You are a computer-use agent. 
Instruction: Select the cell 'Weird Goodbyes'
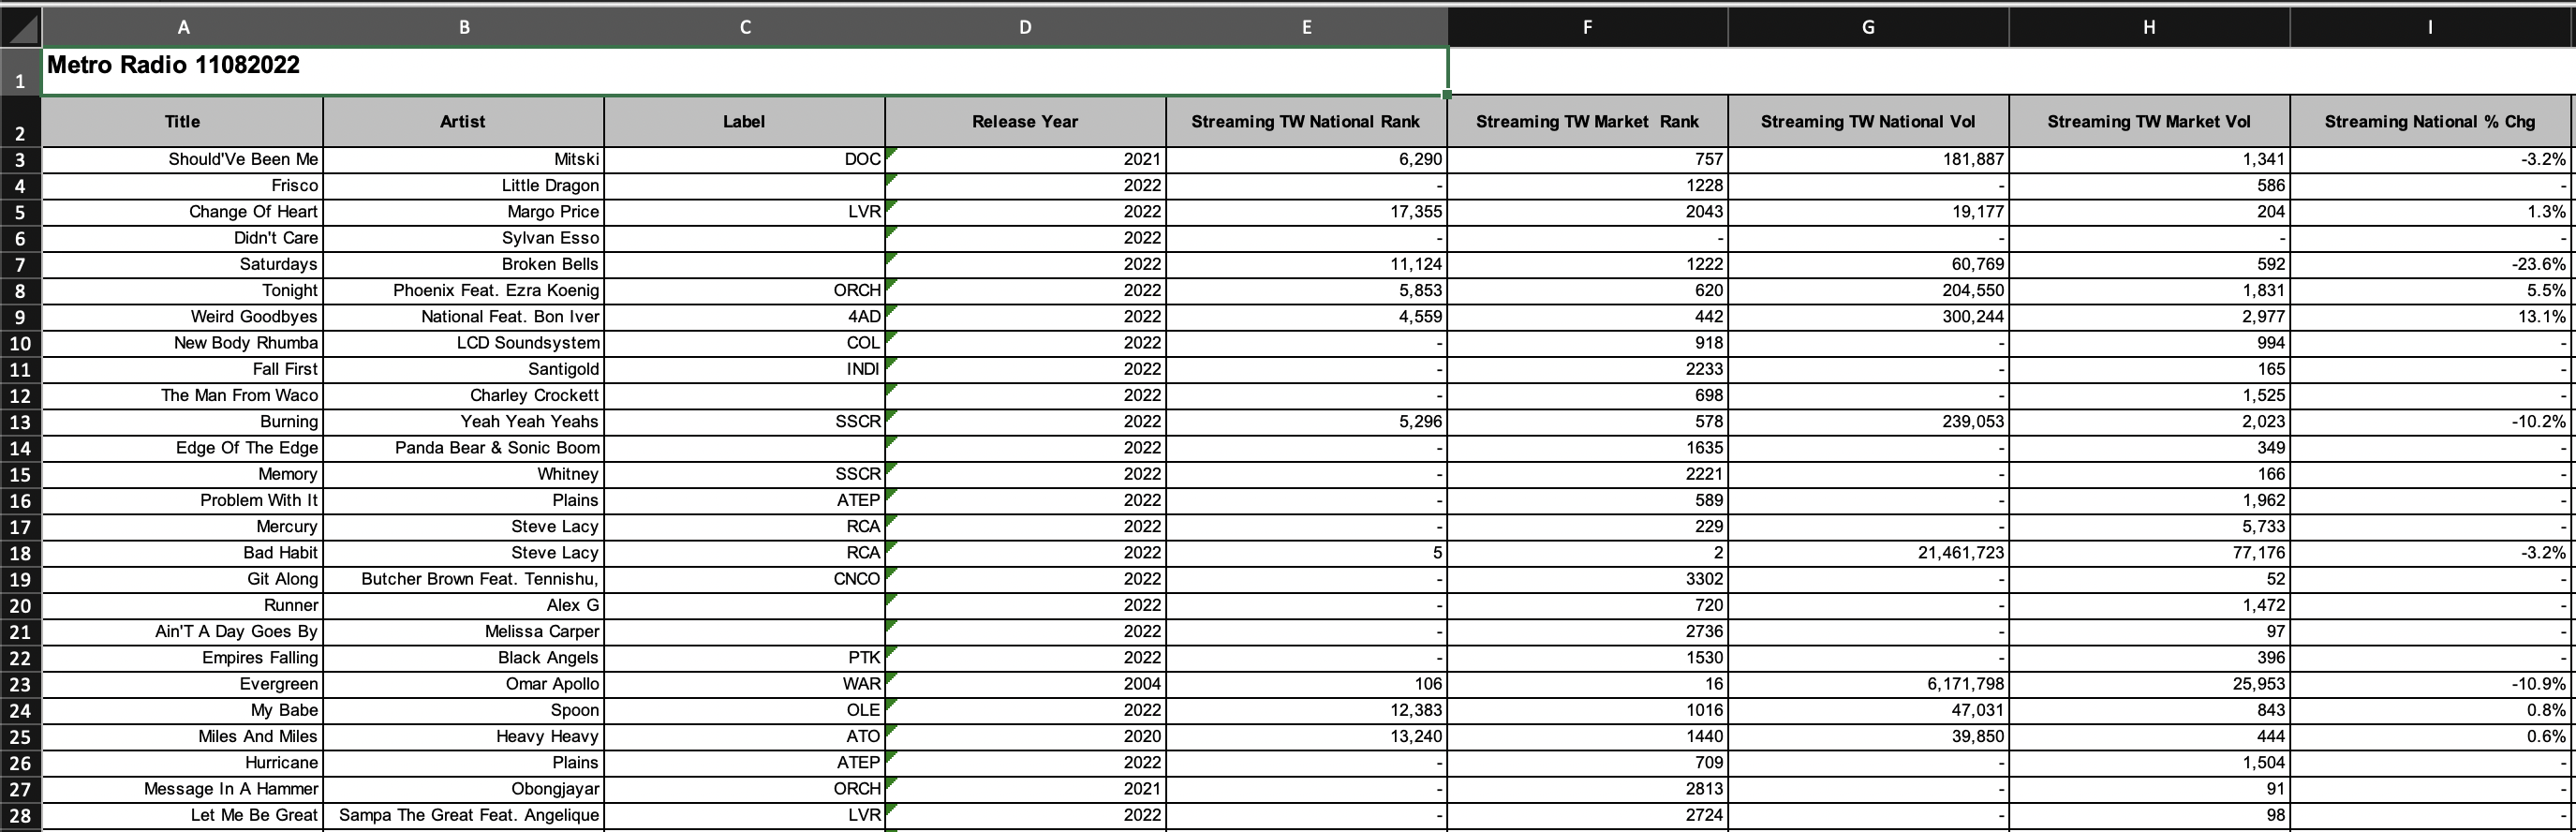(x=183, y=316)
